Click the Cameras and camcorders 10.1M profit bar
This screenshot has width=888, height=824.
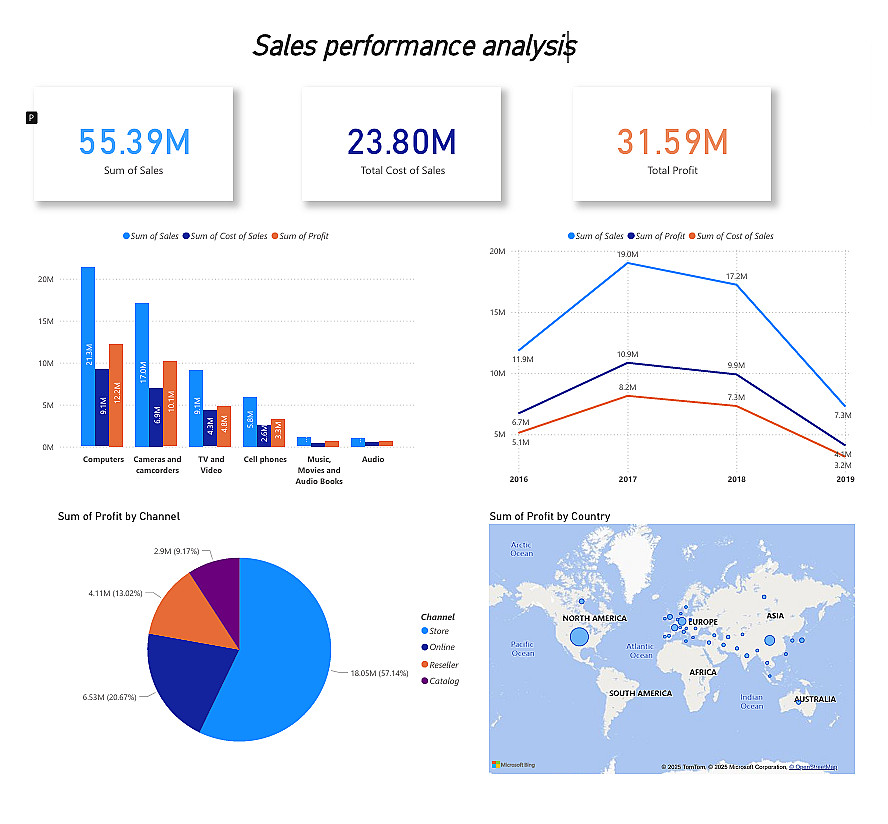click(170, 404)
